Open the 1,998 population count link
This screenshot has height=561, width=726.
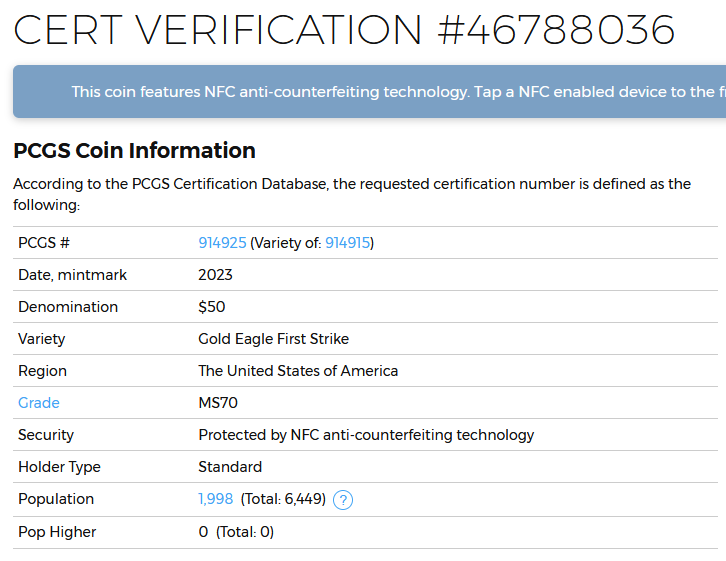point(216,499)
